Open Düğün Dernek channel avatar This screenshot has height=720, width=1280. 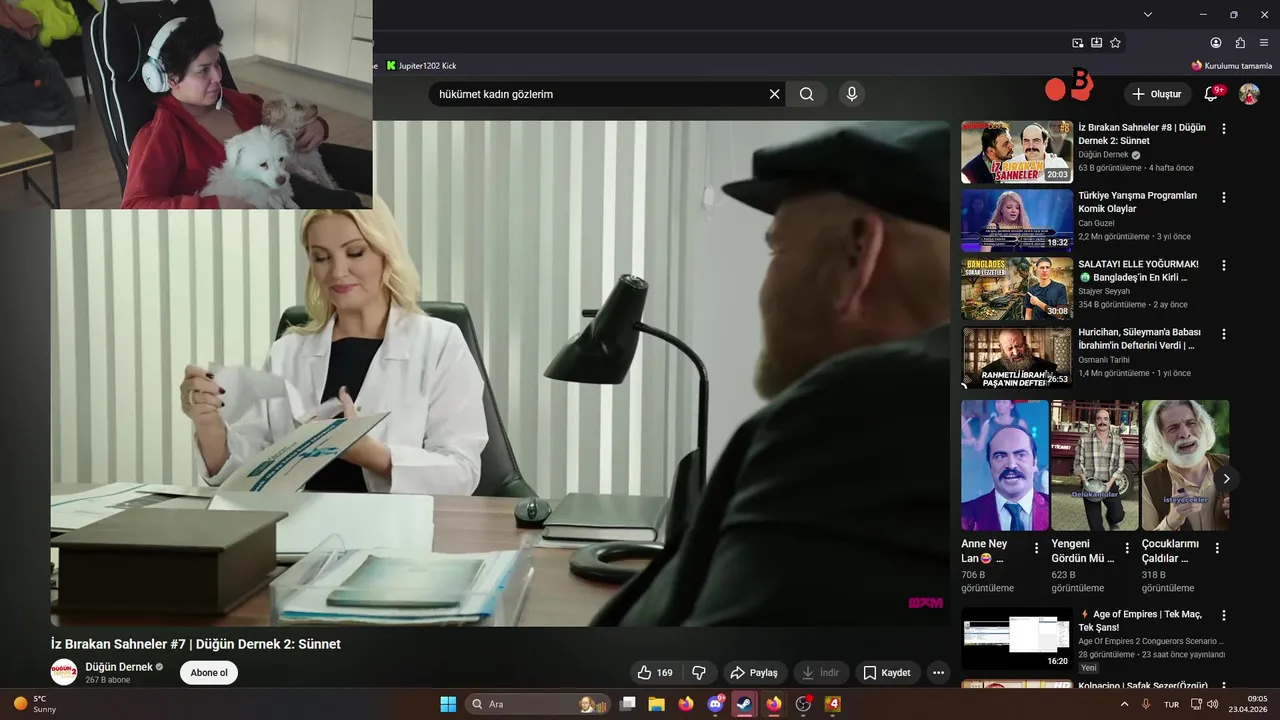(x=64, y=672)
